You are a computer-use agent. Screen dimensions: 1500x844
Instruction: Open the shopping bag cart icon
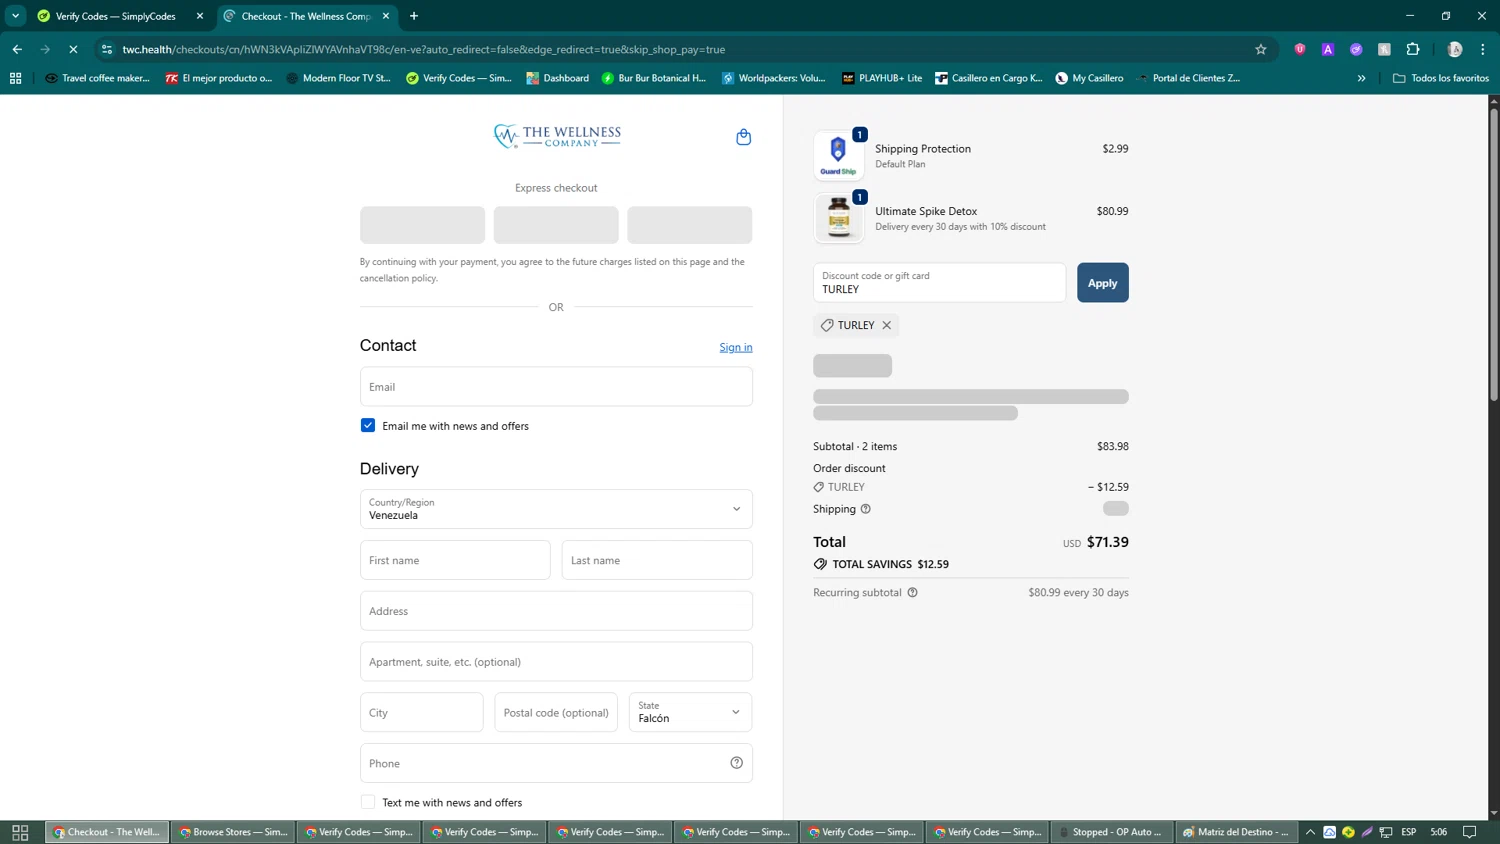tap(743, 137)
